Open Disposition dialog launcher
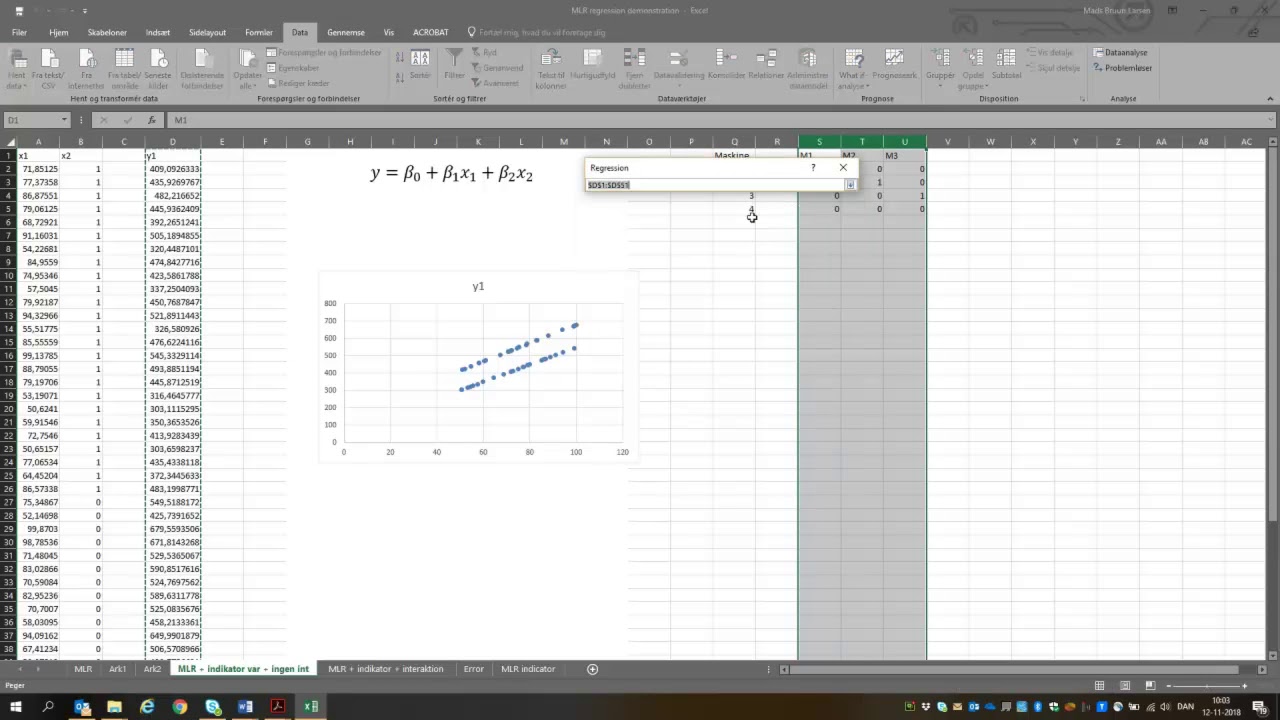 [1082, 99]
